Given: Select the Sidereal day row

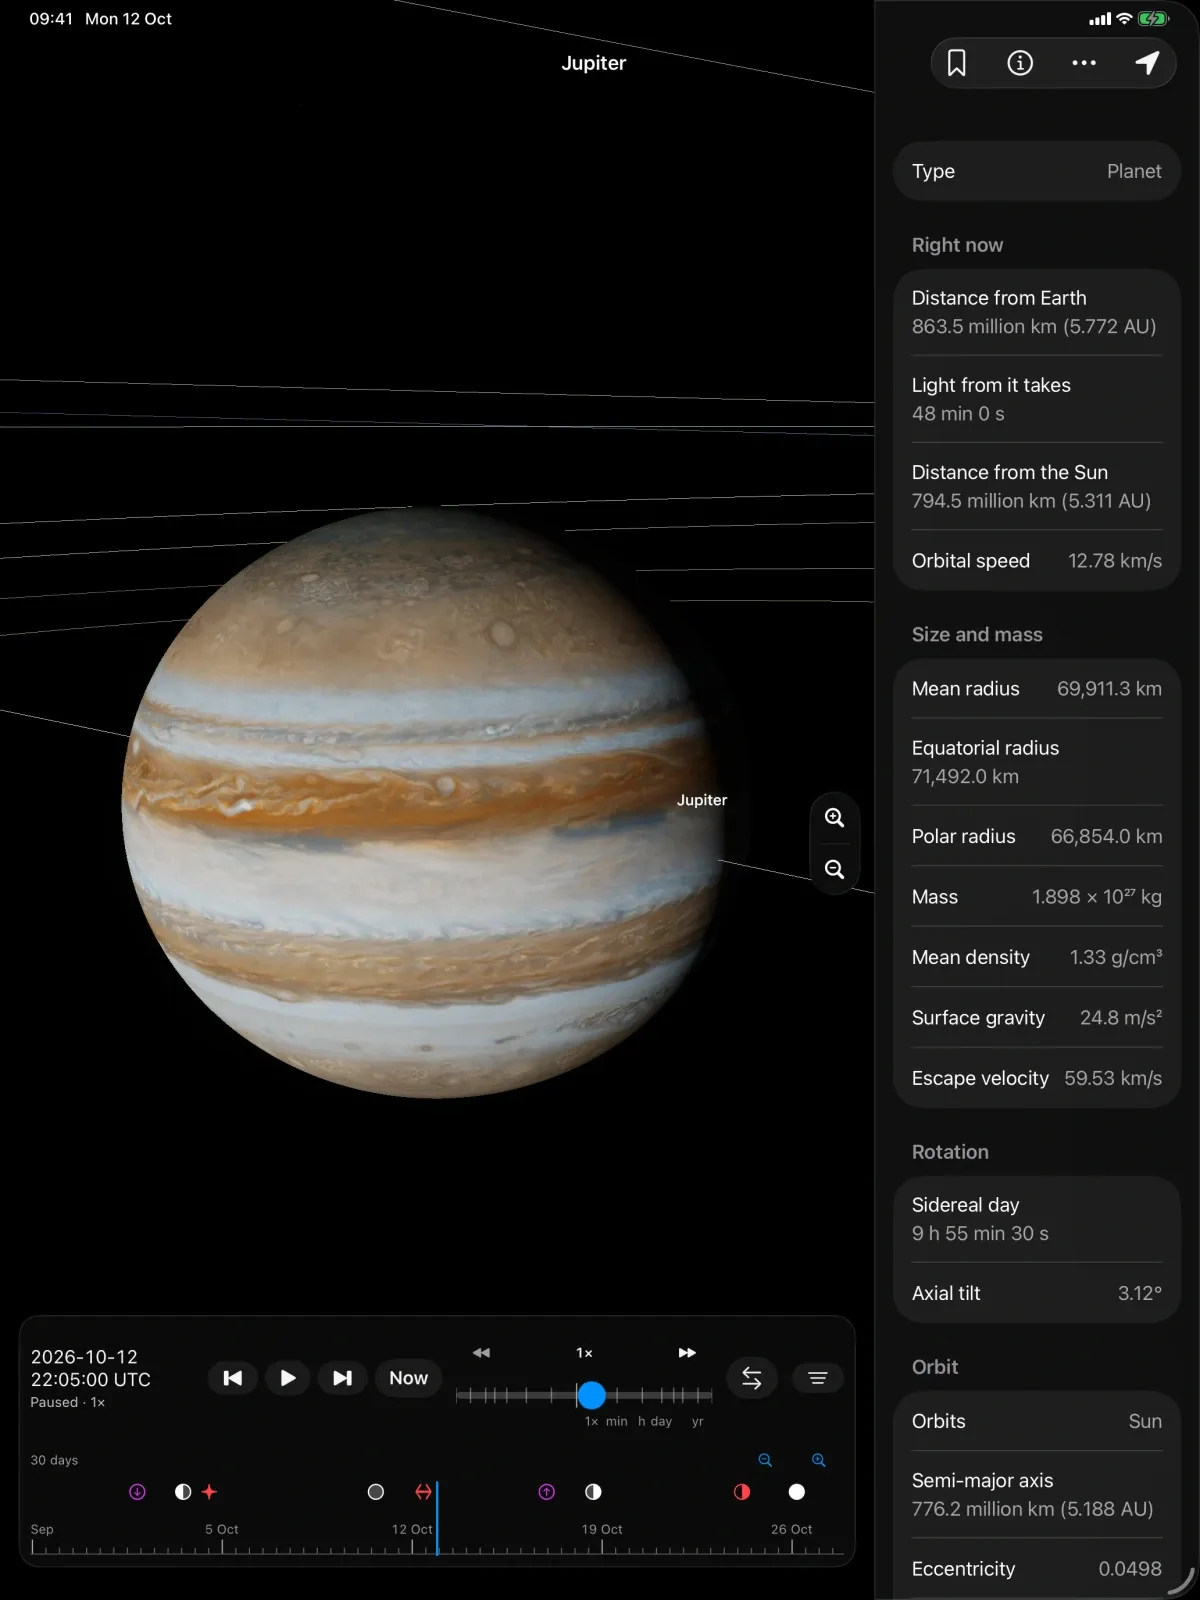Looking at the screenshot, I should pyautogui.click(x=1037, y=1219).
